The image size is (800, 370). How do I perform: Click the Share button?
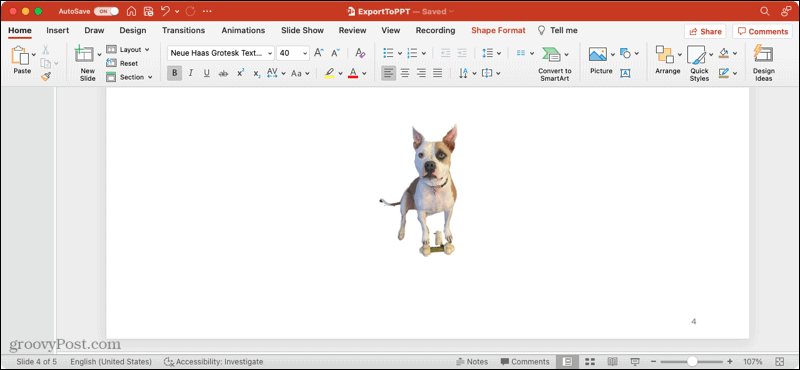[x=705, y=32]
